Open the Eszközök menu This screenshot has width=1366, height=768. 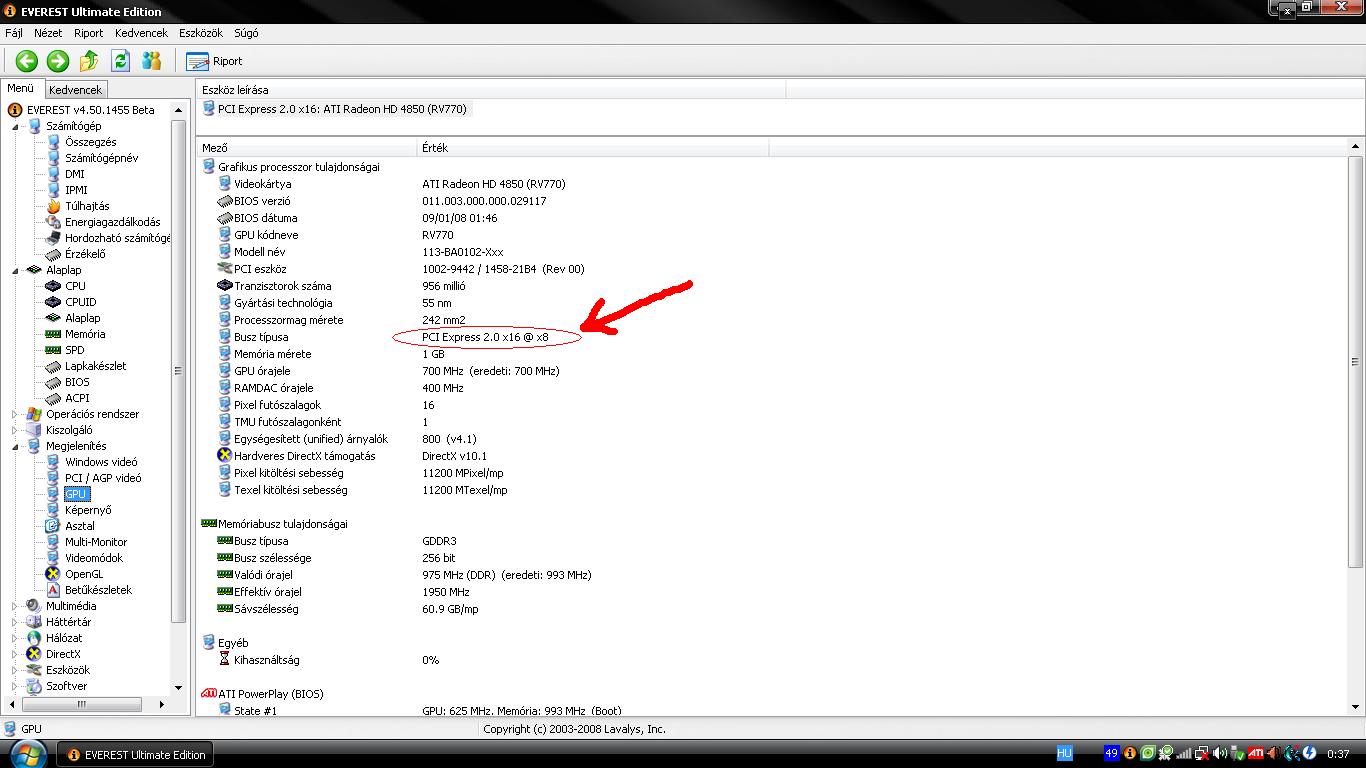201,33
